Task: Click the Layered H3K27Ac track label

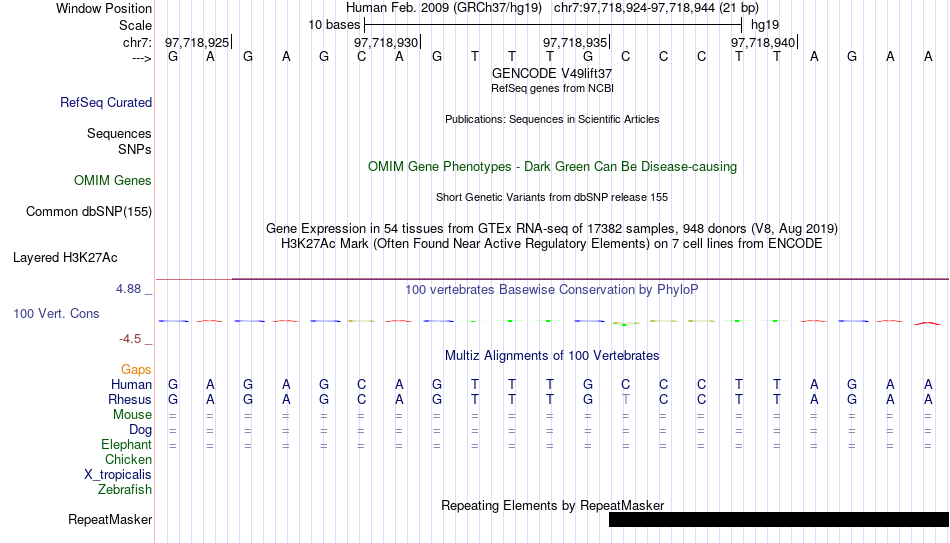Action: (65, 258)
